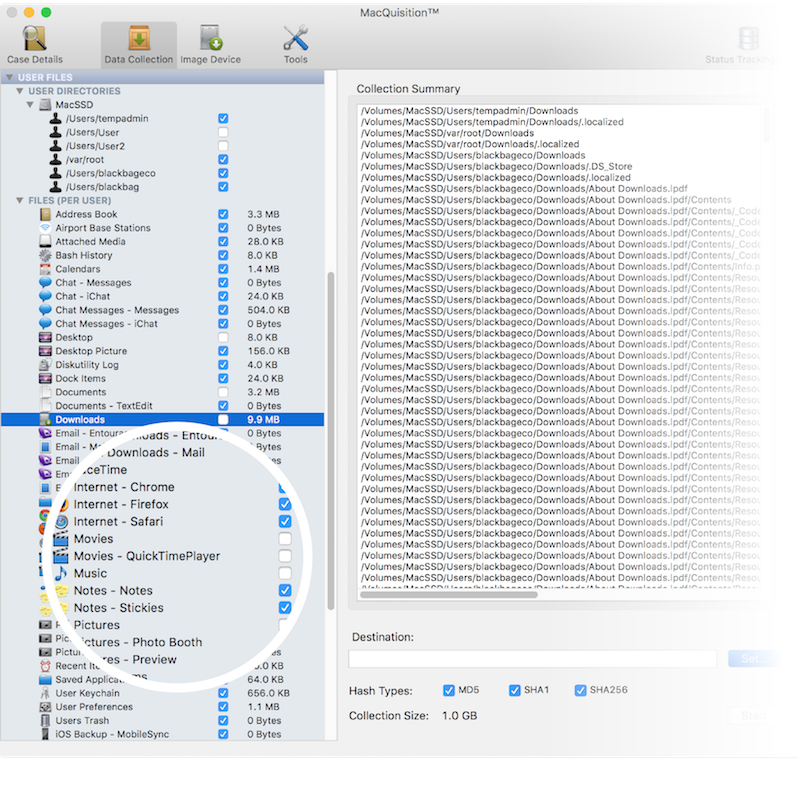The image size is (800, 793).
Task: Select the summary line "var/root/Downloads/.localized"
Action: point(470,144)
